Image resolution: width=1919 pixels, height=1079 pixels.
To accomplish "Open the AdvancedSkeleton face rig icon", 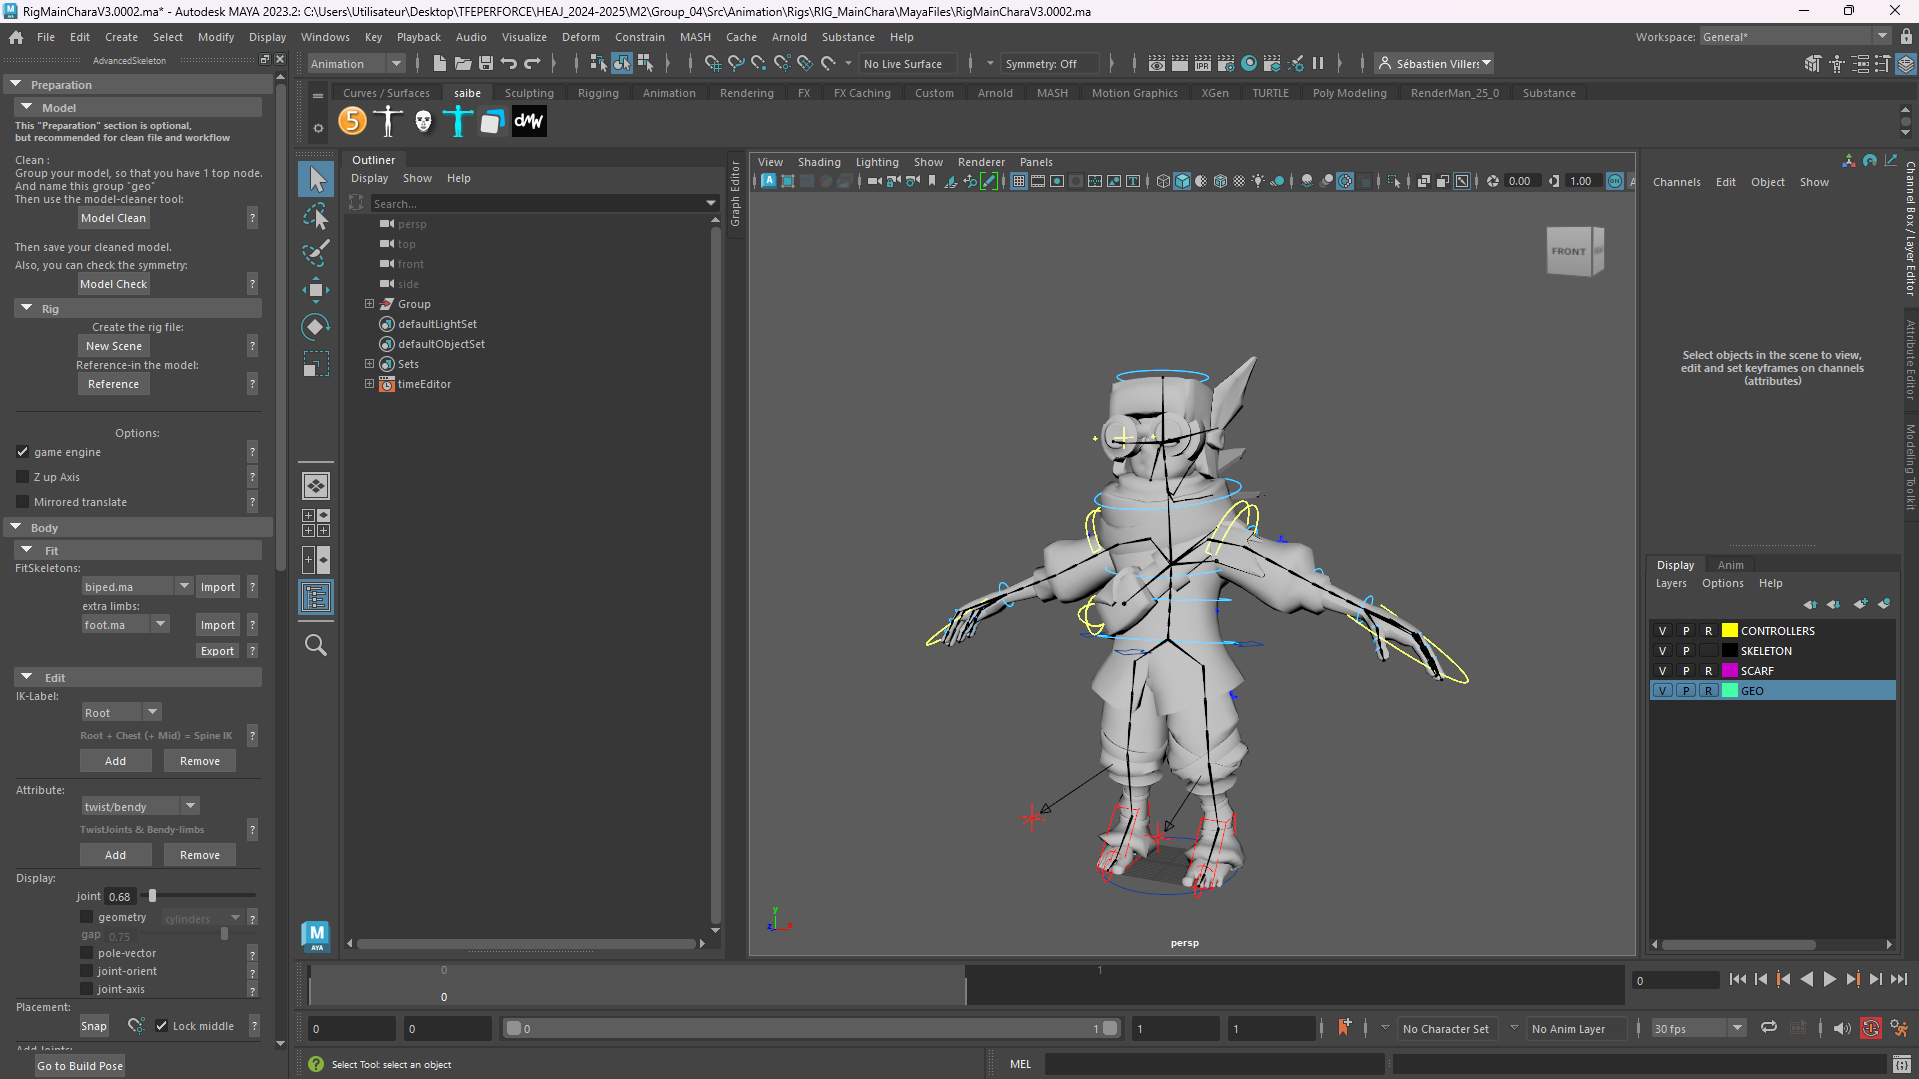I will click(x=423, y=121).
